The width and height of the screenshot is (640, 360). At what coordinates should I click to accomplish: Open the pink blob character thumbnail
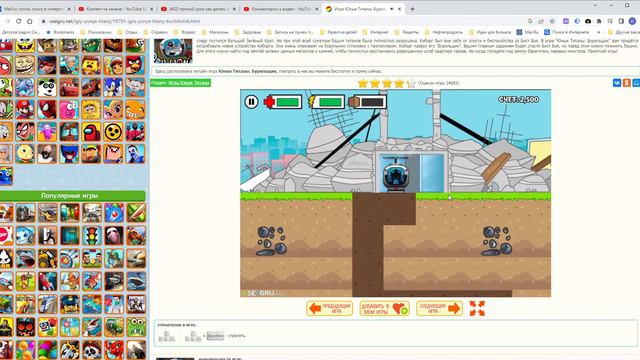[x=69, y=109]
